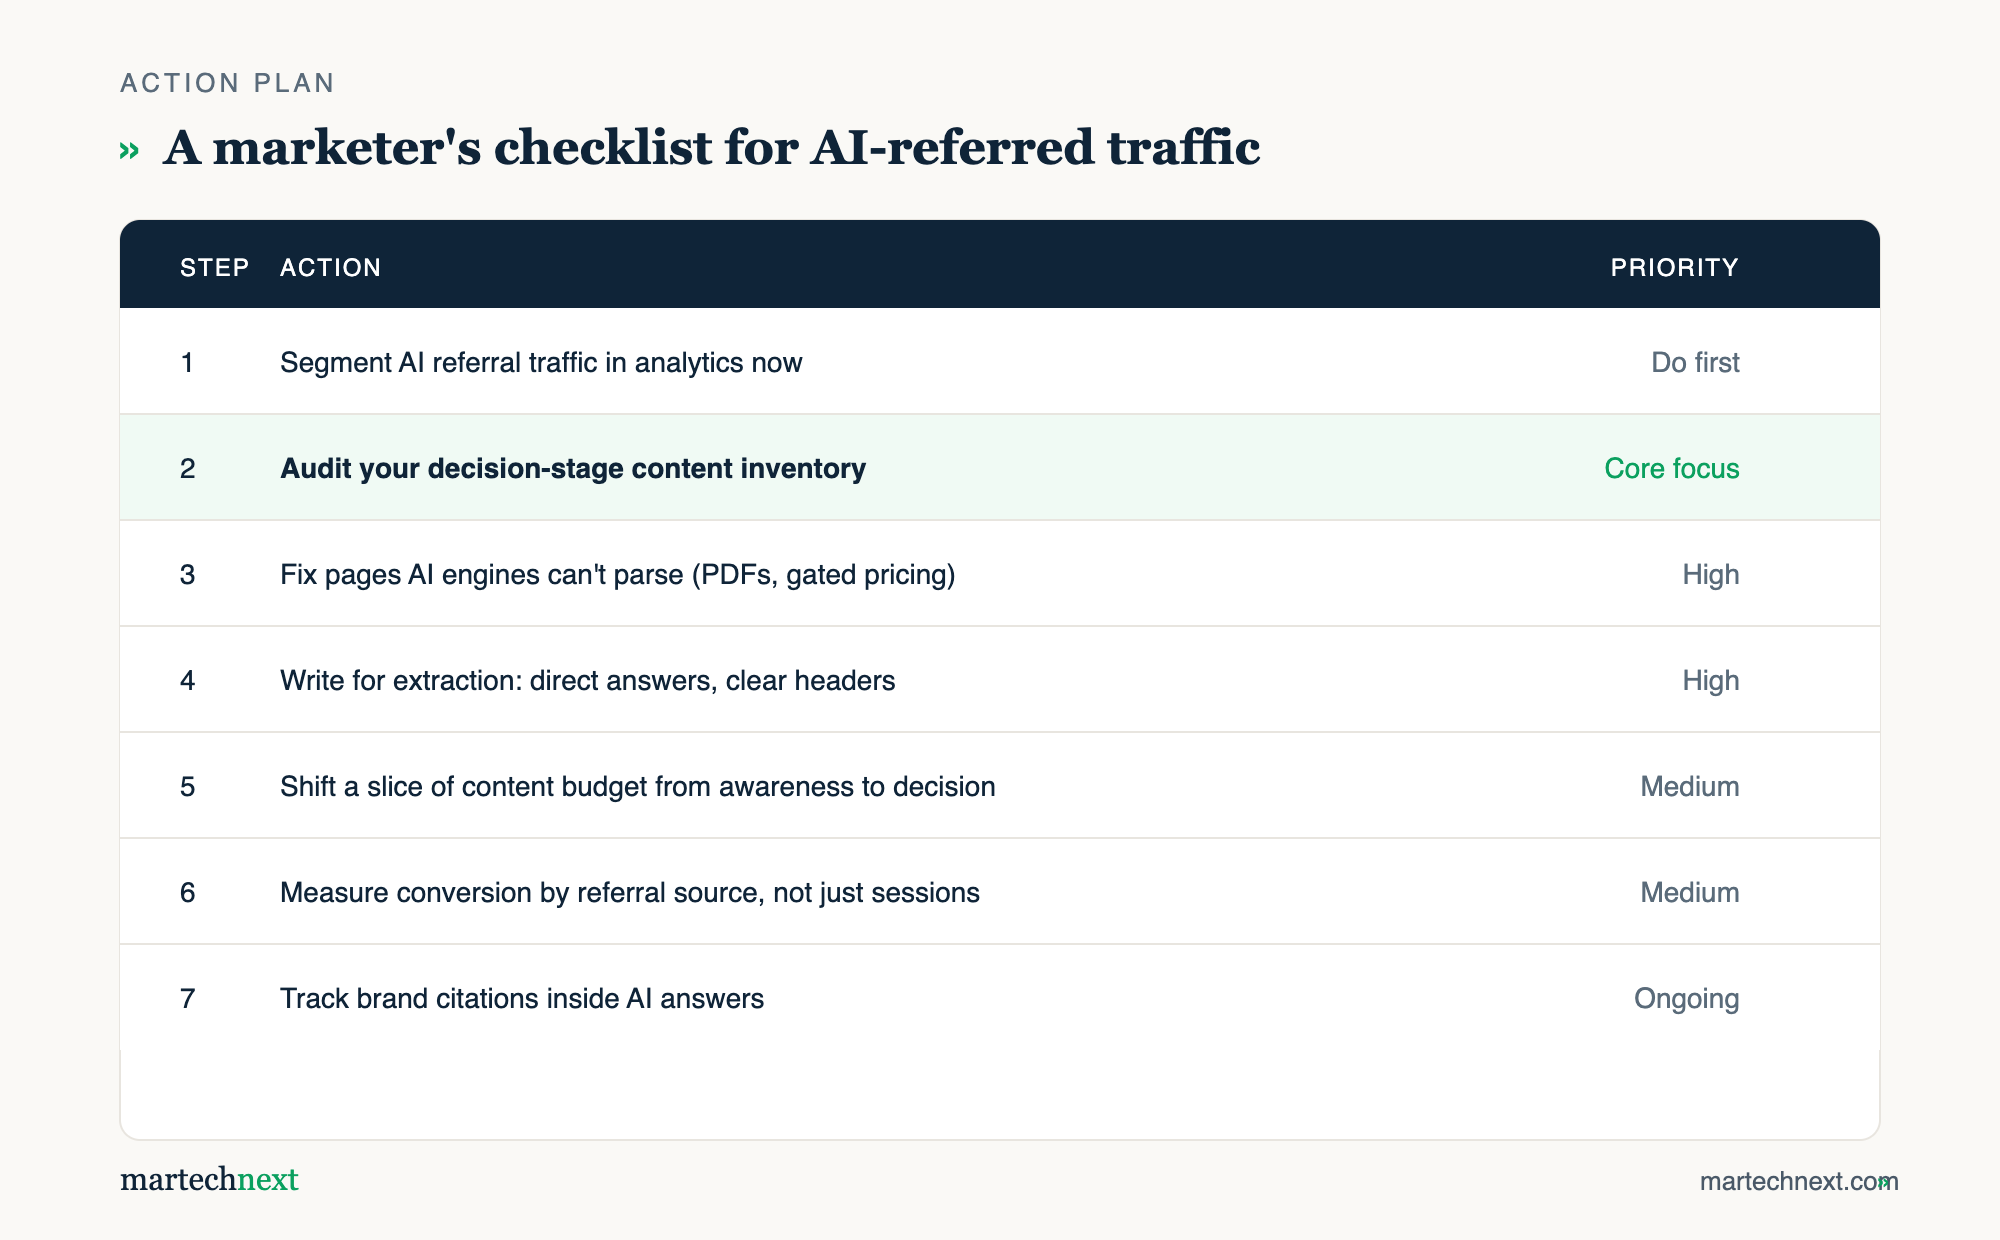The height and width of the screenshot is (1240, 2000).
Task: Select 'Track brand citations inside AI answers'
Action: tap(522, 999)
